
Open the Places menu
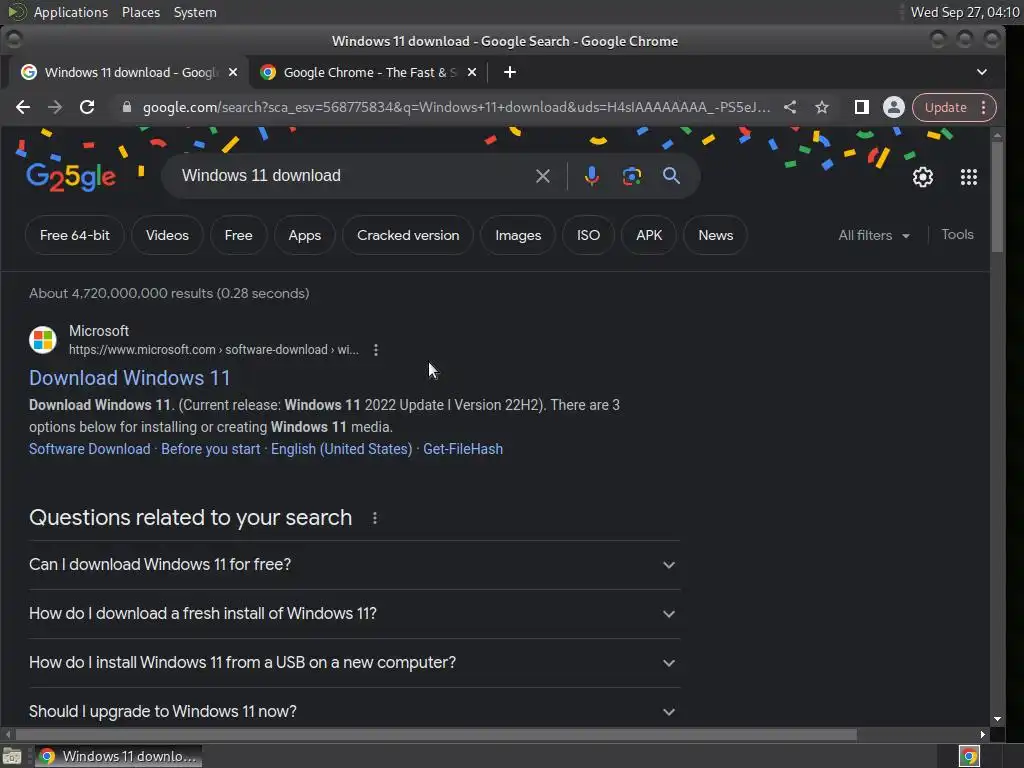[141, 12]
